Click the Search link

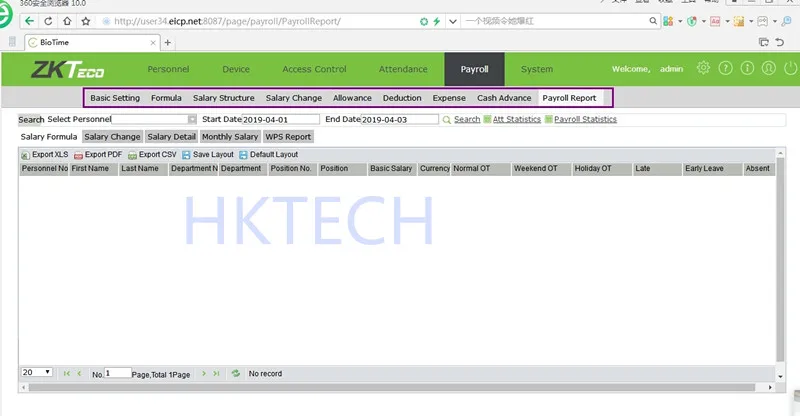click(x=467, y=119)
